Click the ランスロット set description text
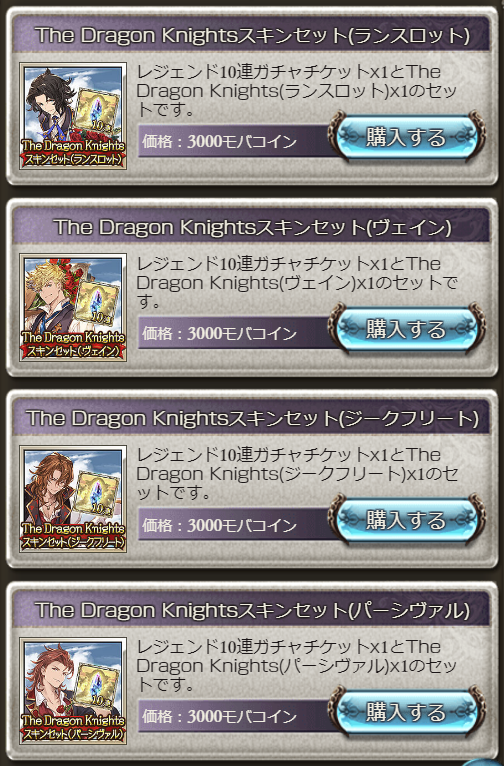Image resolution: width=504 pixels, height=766 pixels. [x=296, y=91]
